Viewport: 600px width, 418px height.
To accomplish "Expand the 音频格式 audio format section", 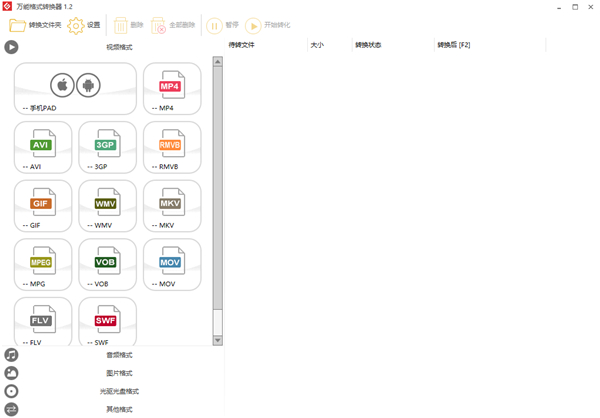I will point(119,355).
